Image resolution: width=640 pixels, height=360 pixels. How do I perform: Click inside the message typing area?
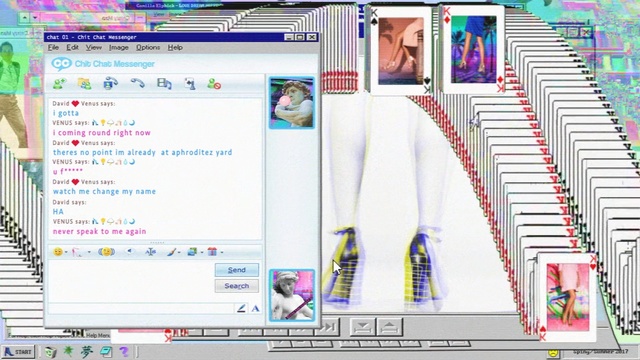[131, 282]
